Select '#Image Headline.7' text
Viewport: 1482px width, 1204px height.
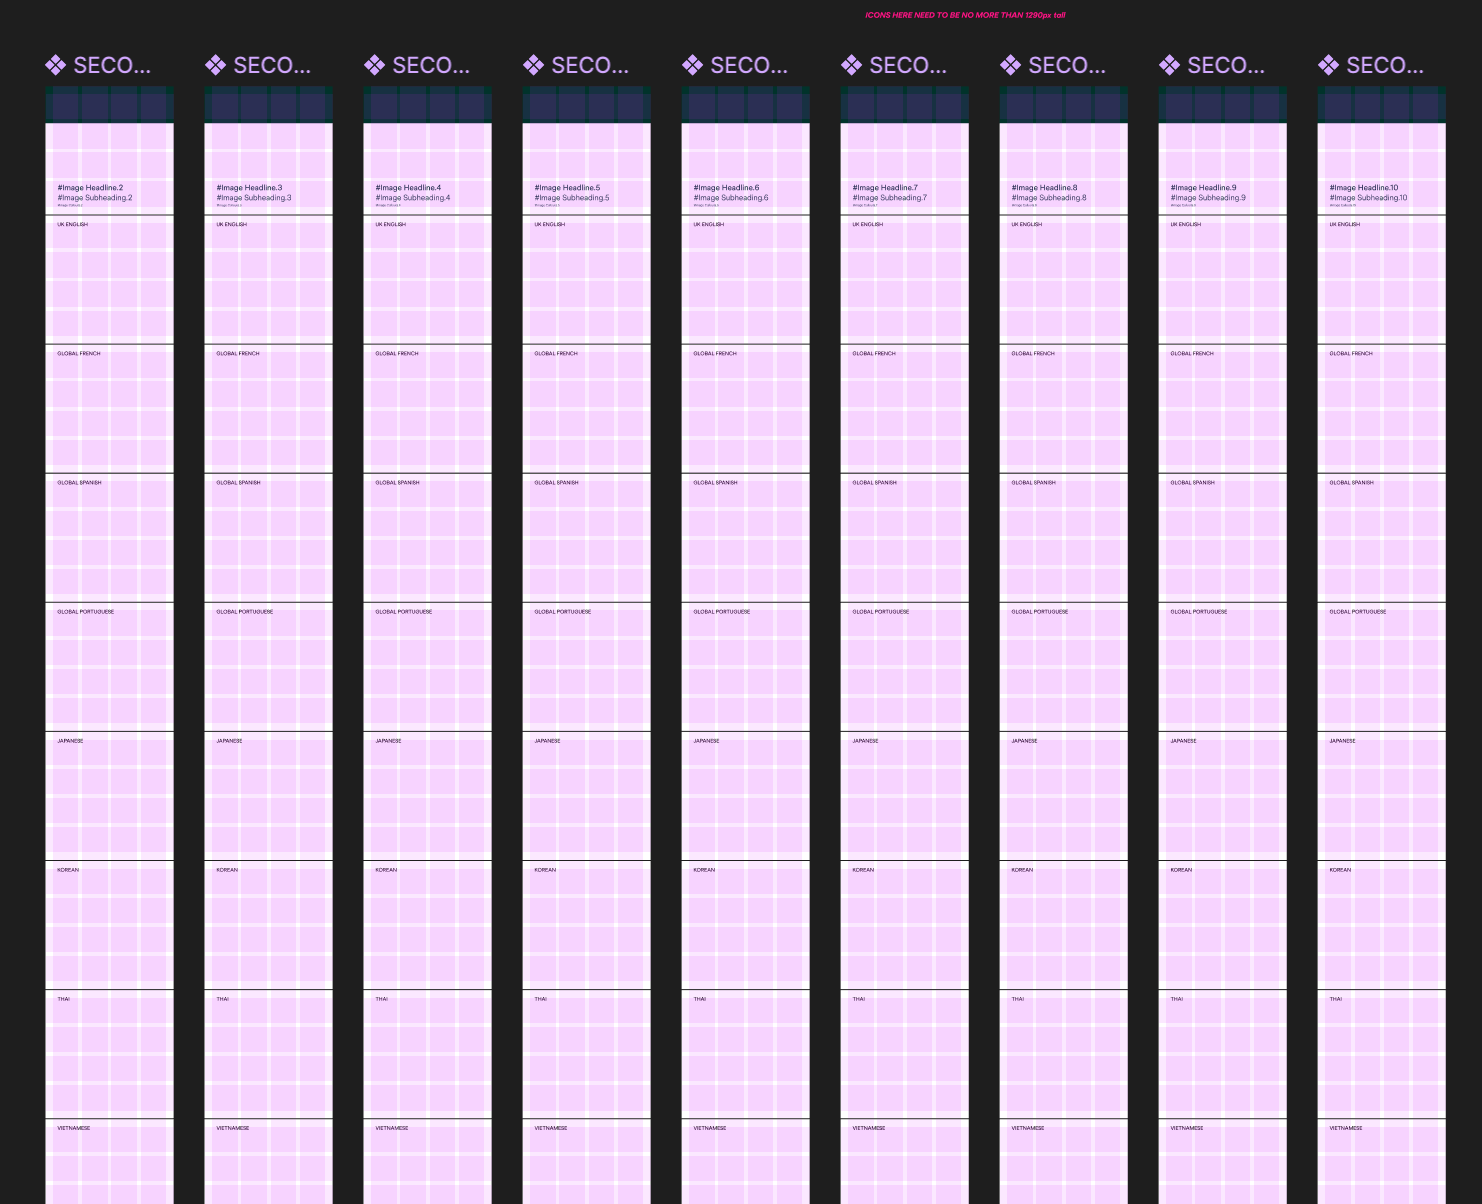coord(885,188)
